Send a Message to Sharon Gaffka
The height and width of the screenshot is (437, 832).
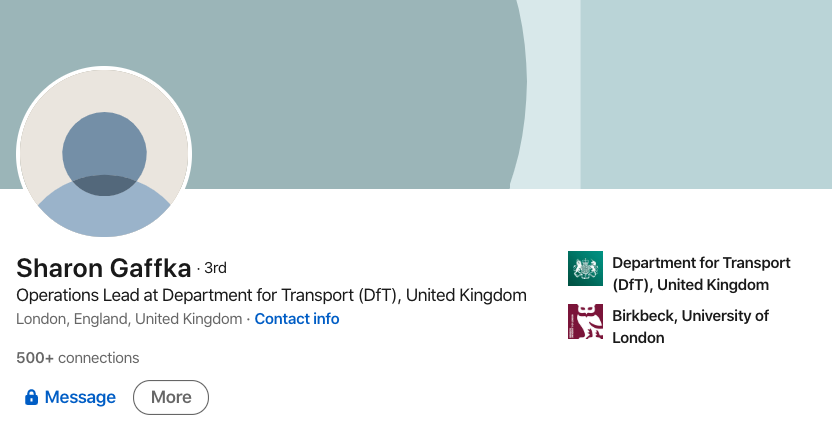pyautogui.click(x=71, y=397)
